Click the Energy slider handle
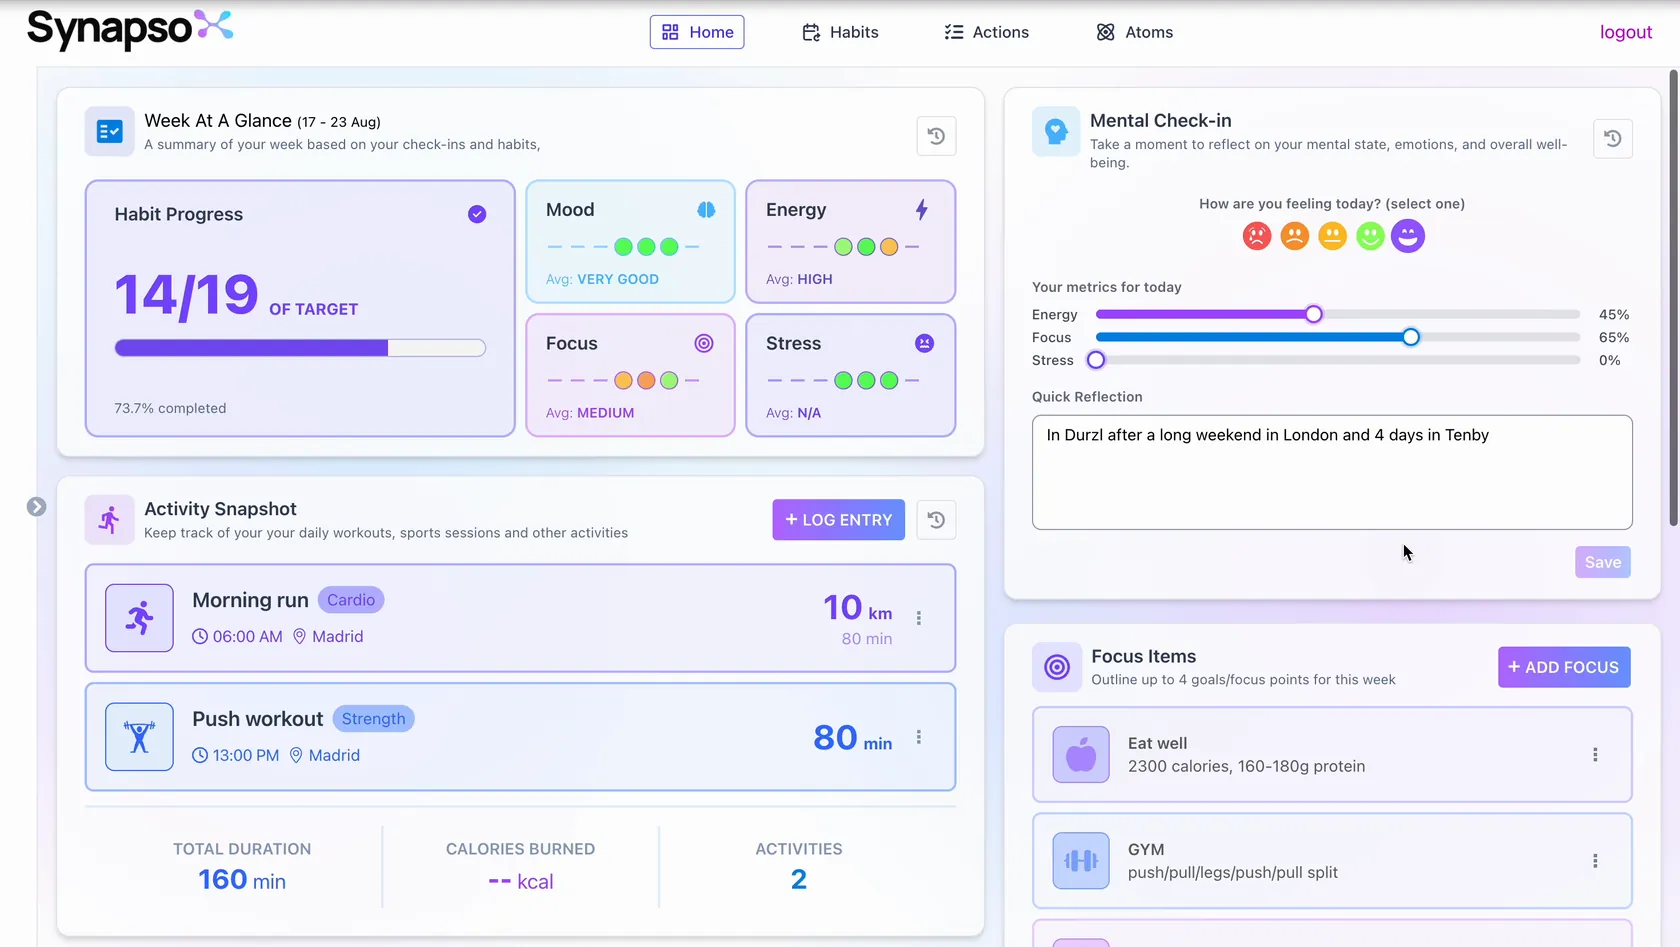Viewport: 1680px width, 947px height. 1314,314
